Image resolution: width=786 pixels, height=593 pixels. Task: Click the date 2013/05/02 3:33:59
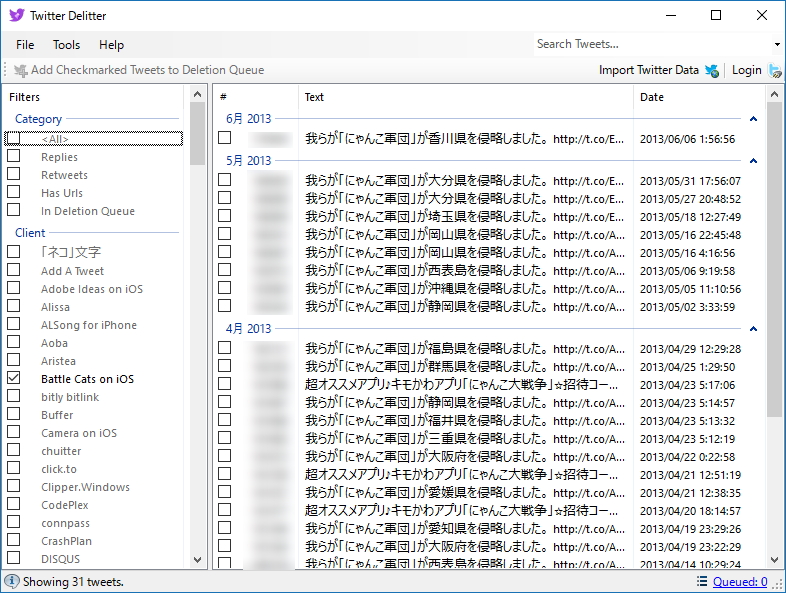(687, 307)
